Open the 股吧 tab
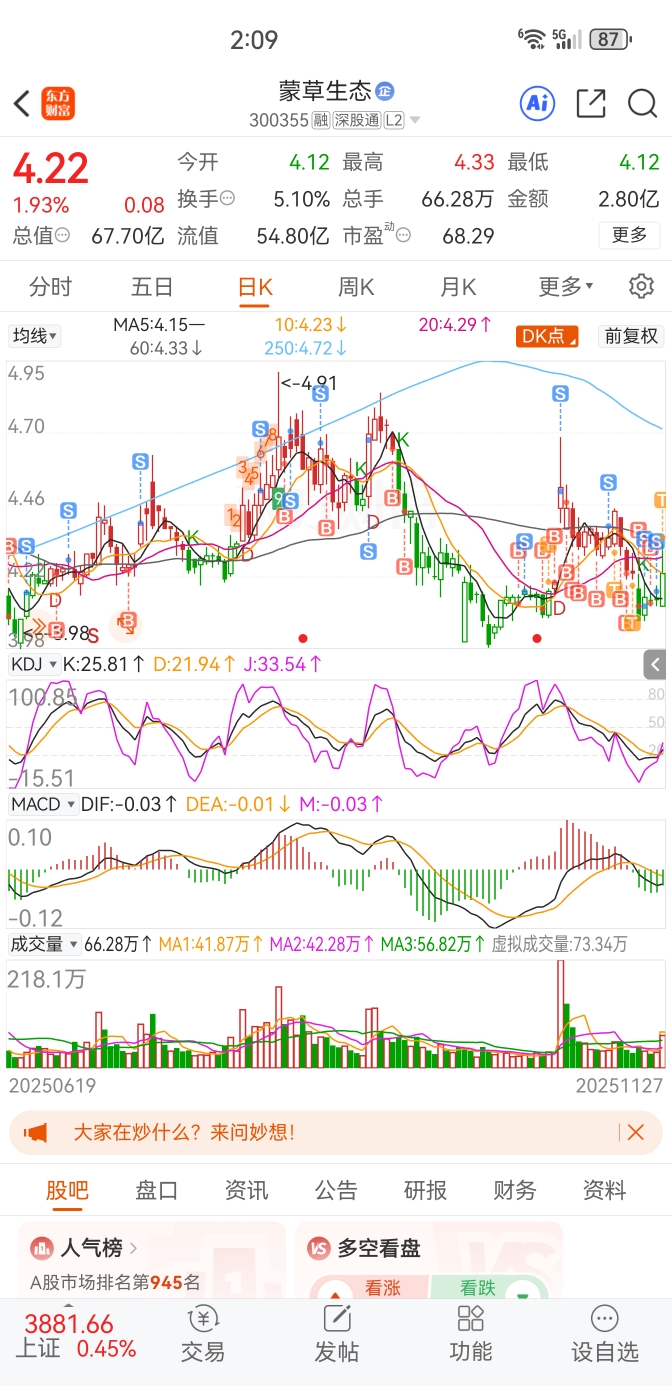672x1386 pixels. click(67, 1190)
